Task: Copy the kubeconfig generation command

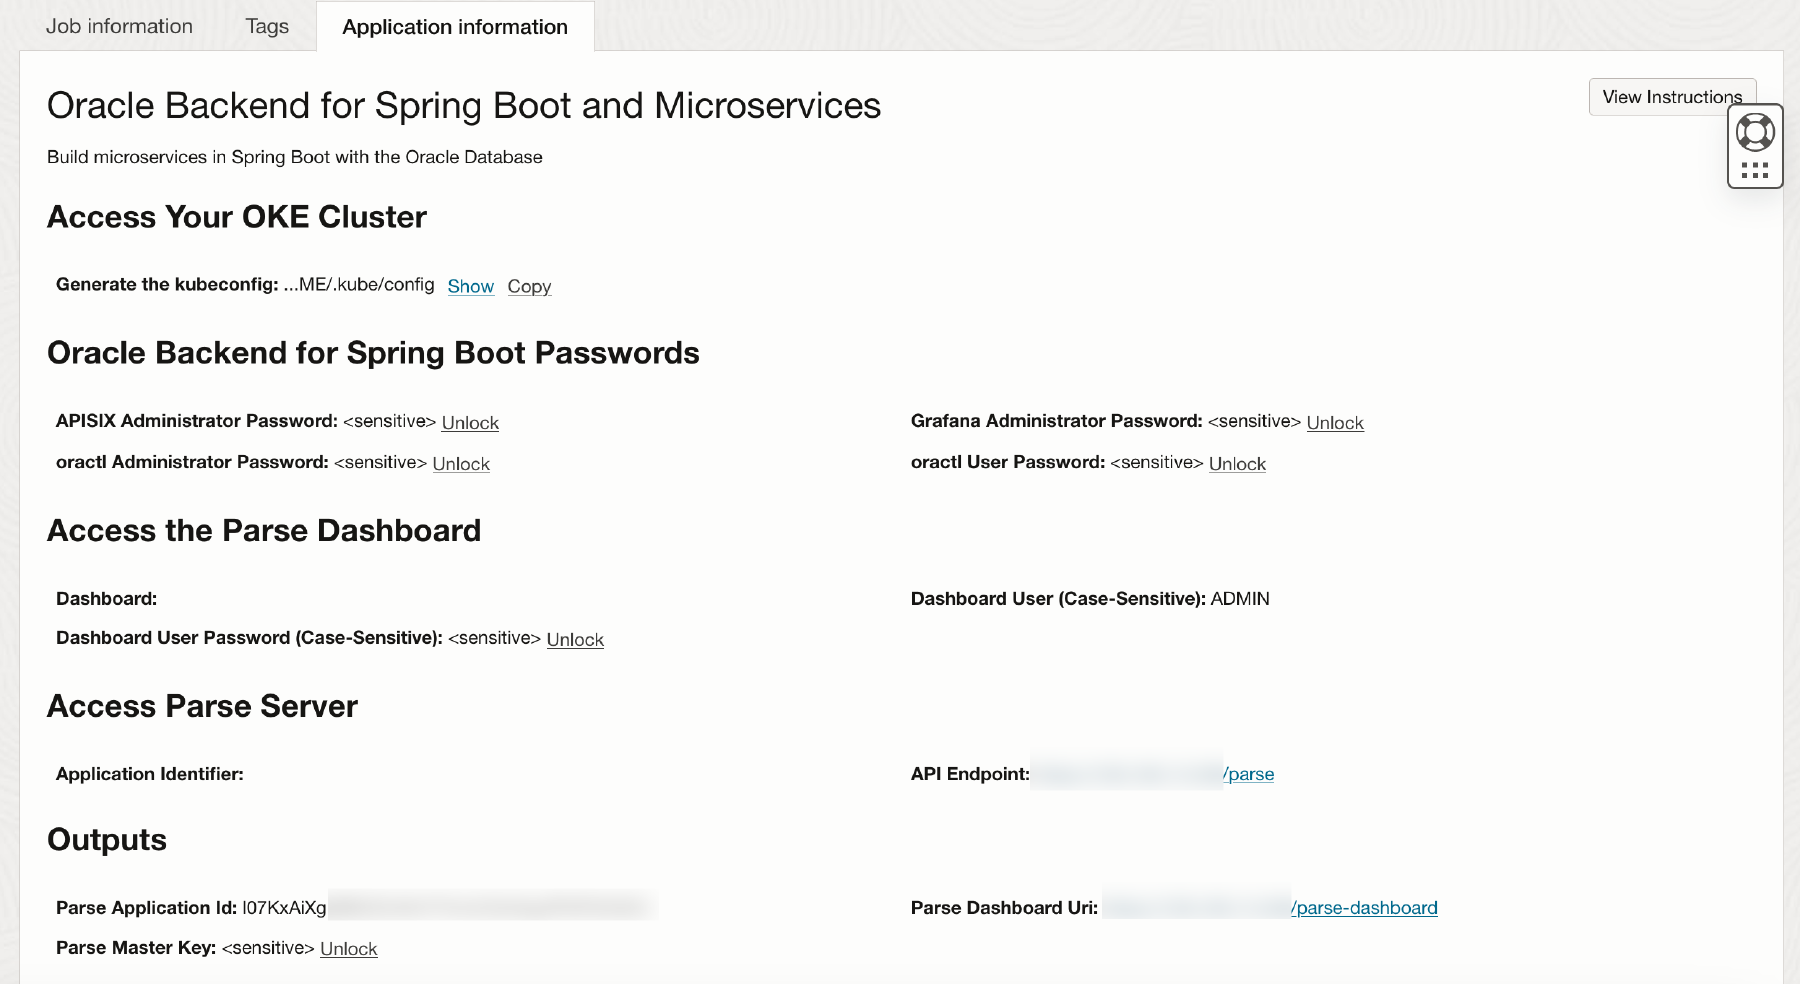Action: click(x=528, y=286)
